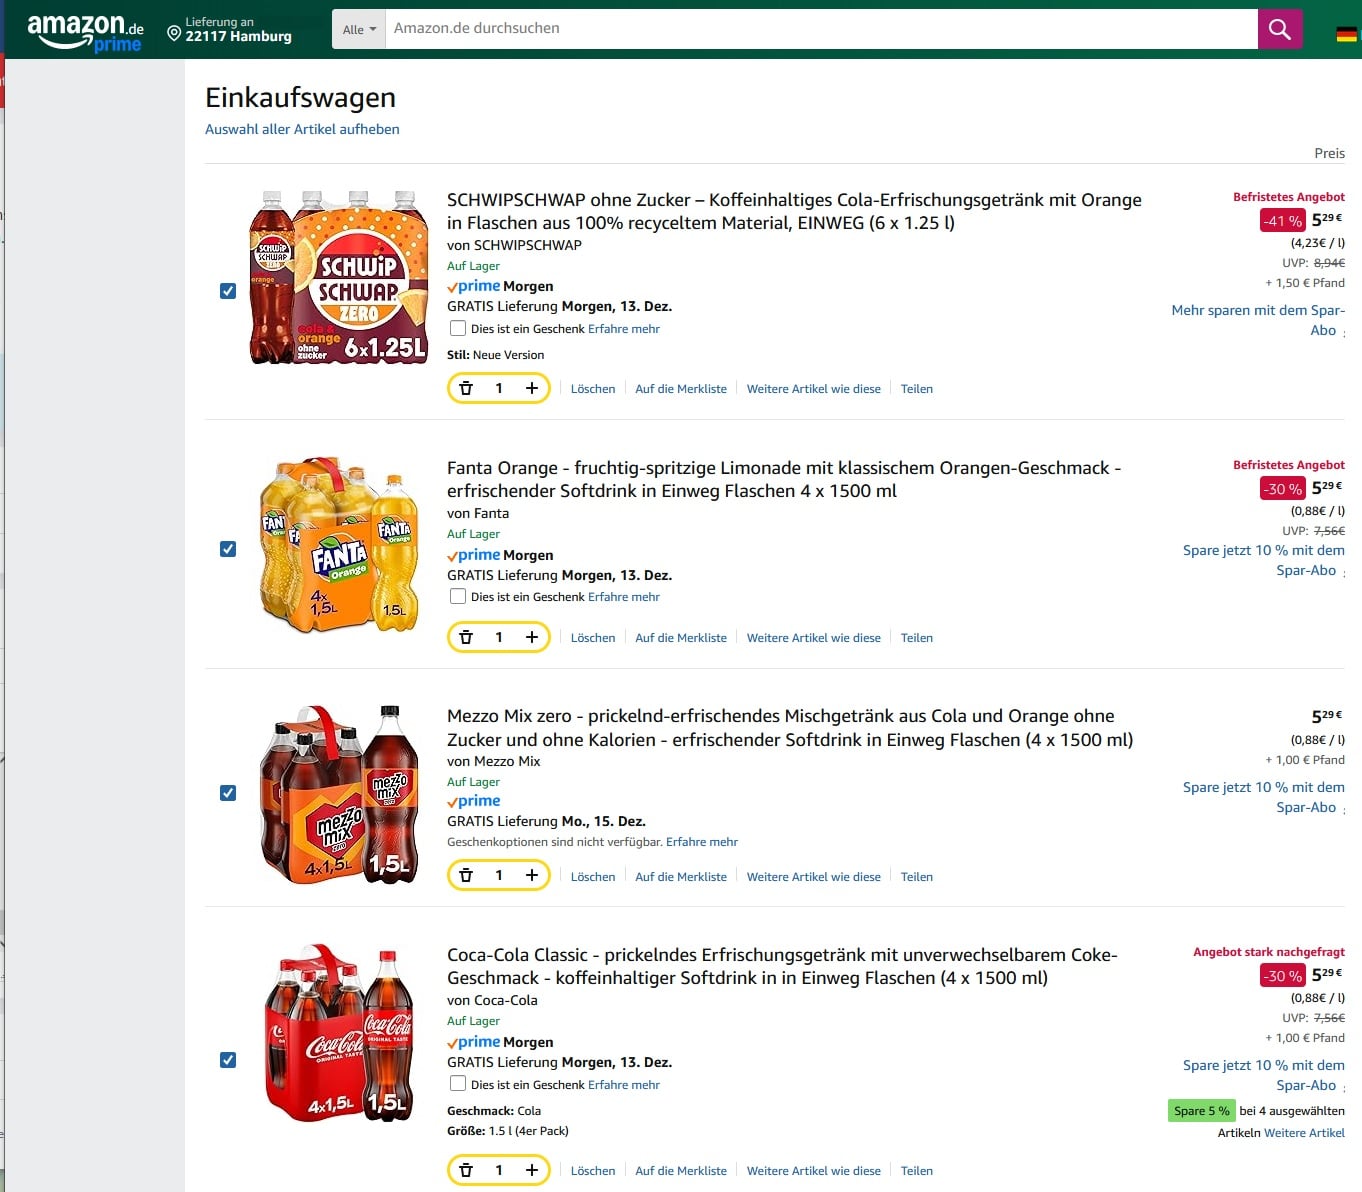Mark Fanta Orange as a gift
Screen dimensions: 1362x1192
point(458,597)
